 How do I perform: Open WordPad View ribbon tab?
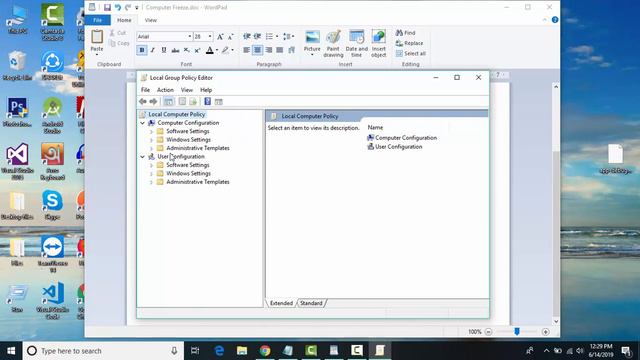[151, 20]
